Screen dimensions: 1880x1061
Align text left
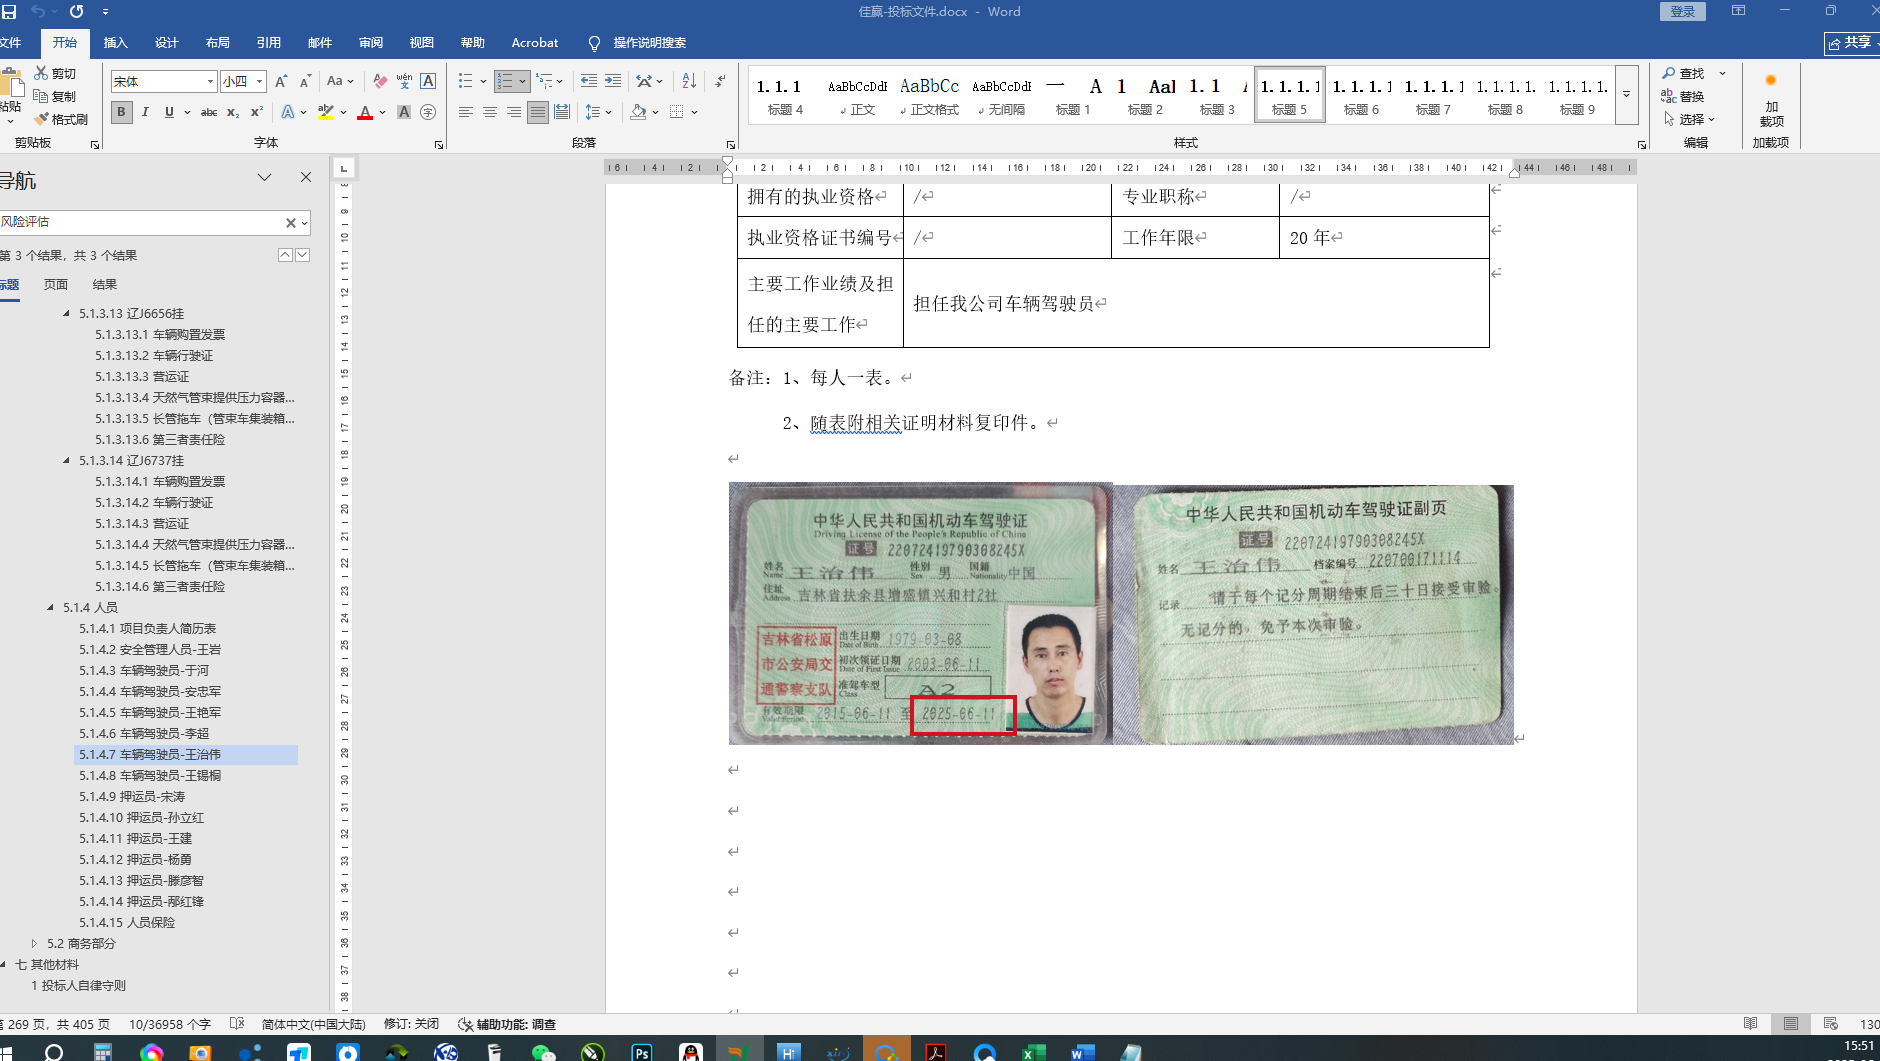(x=465, y=112)
